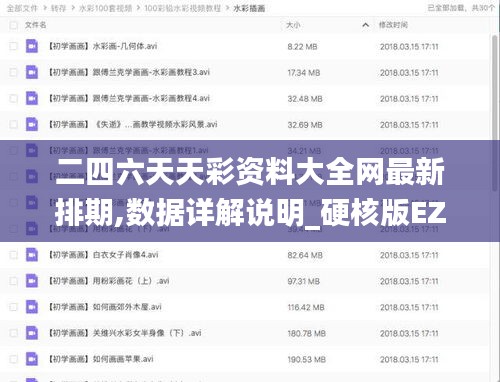Check the box for 如何画郊外木屋.avi
The height and width of the screenshot is (382, 500).
[13, 307]
